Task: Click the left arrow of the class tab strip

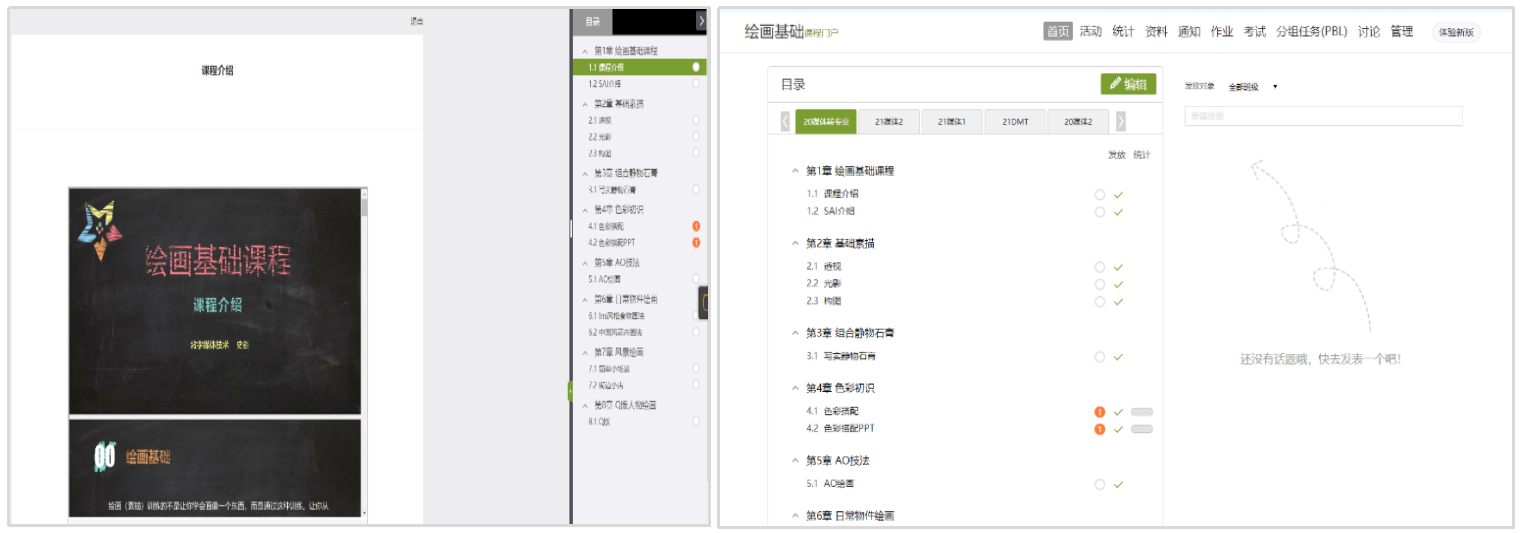Action: 785,122
